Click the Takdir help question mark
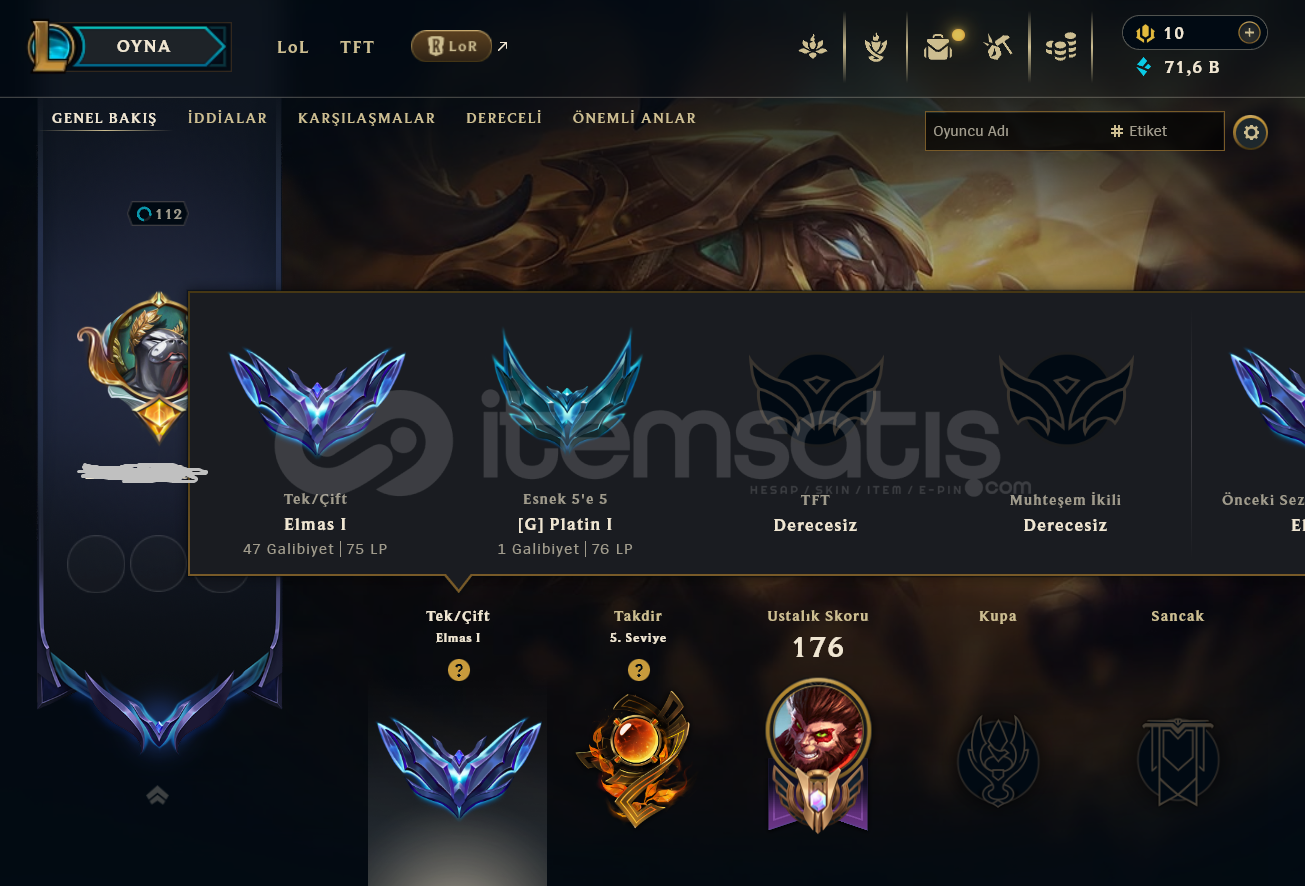Viewport: 1305px width, 886px height. [x=638, y=670]
